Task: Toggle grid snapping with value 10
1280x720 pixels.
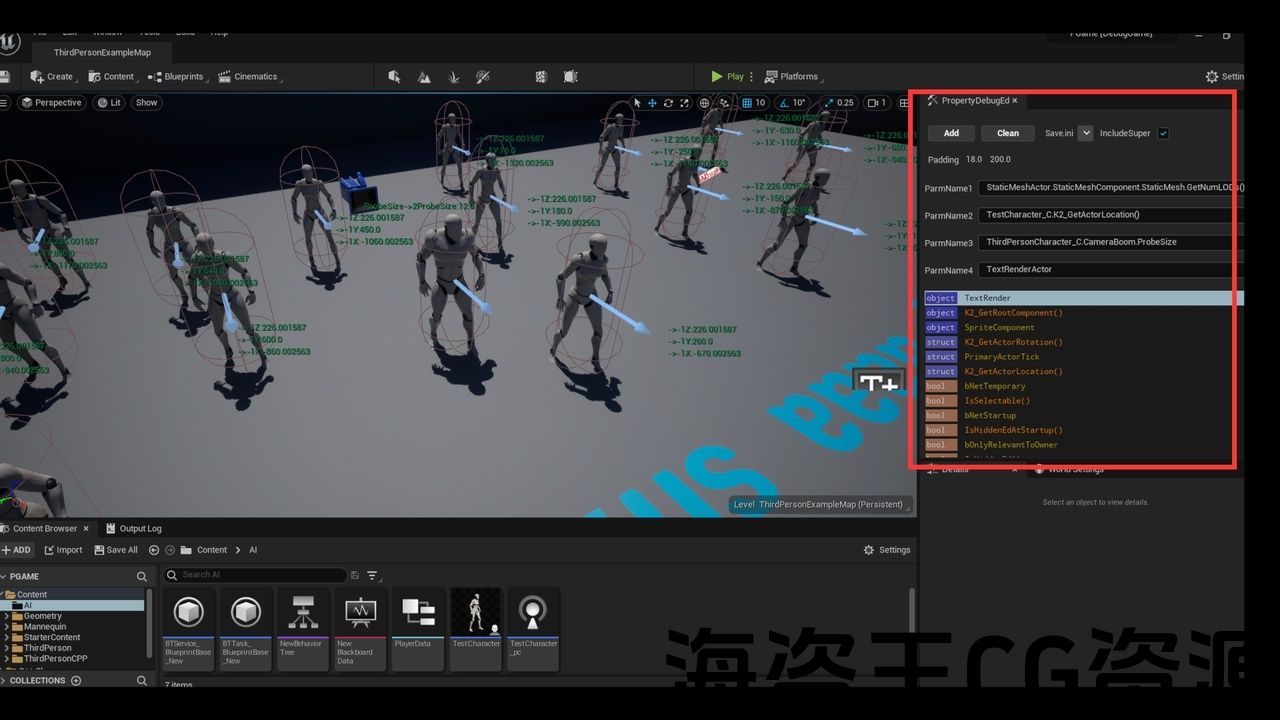Action: pyautogui.click(x=753, y=103)
